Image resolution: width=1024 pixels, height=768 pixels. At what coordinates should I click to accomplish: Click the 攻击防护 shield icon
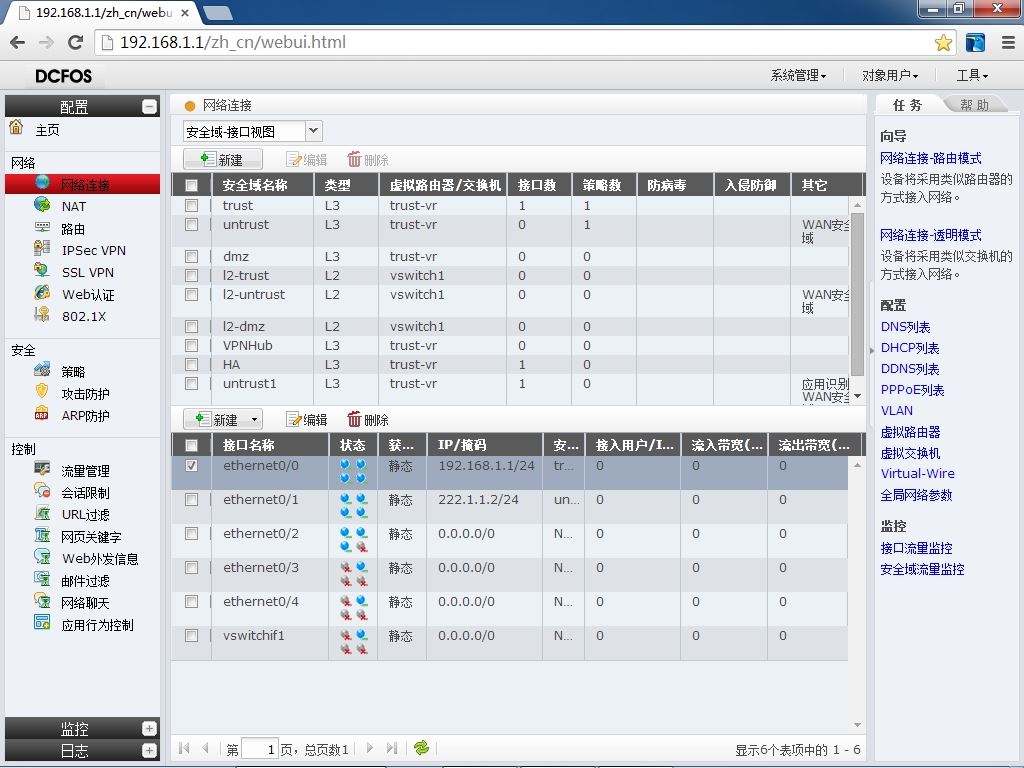[x=42, y=392]
